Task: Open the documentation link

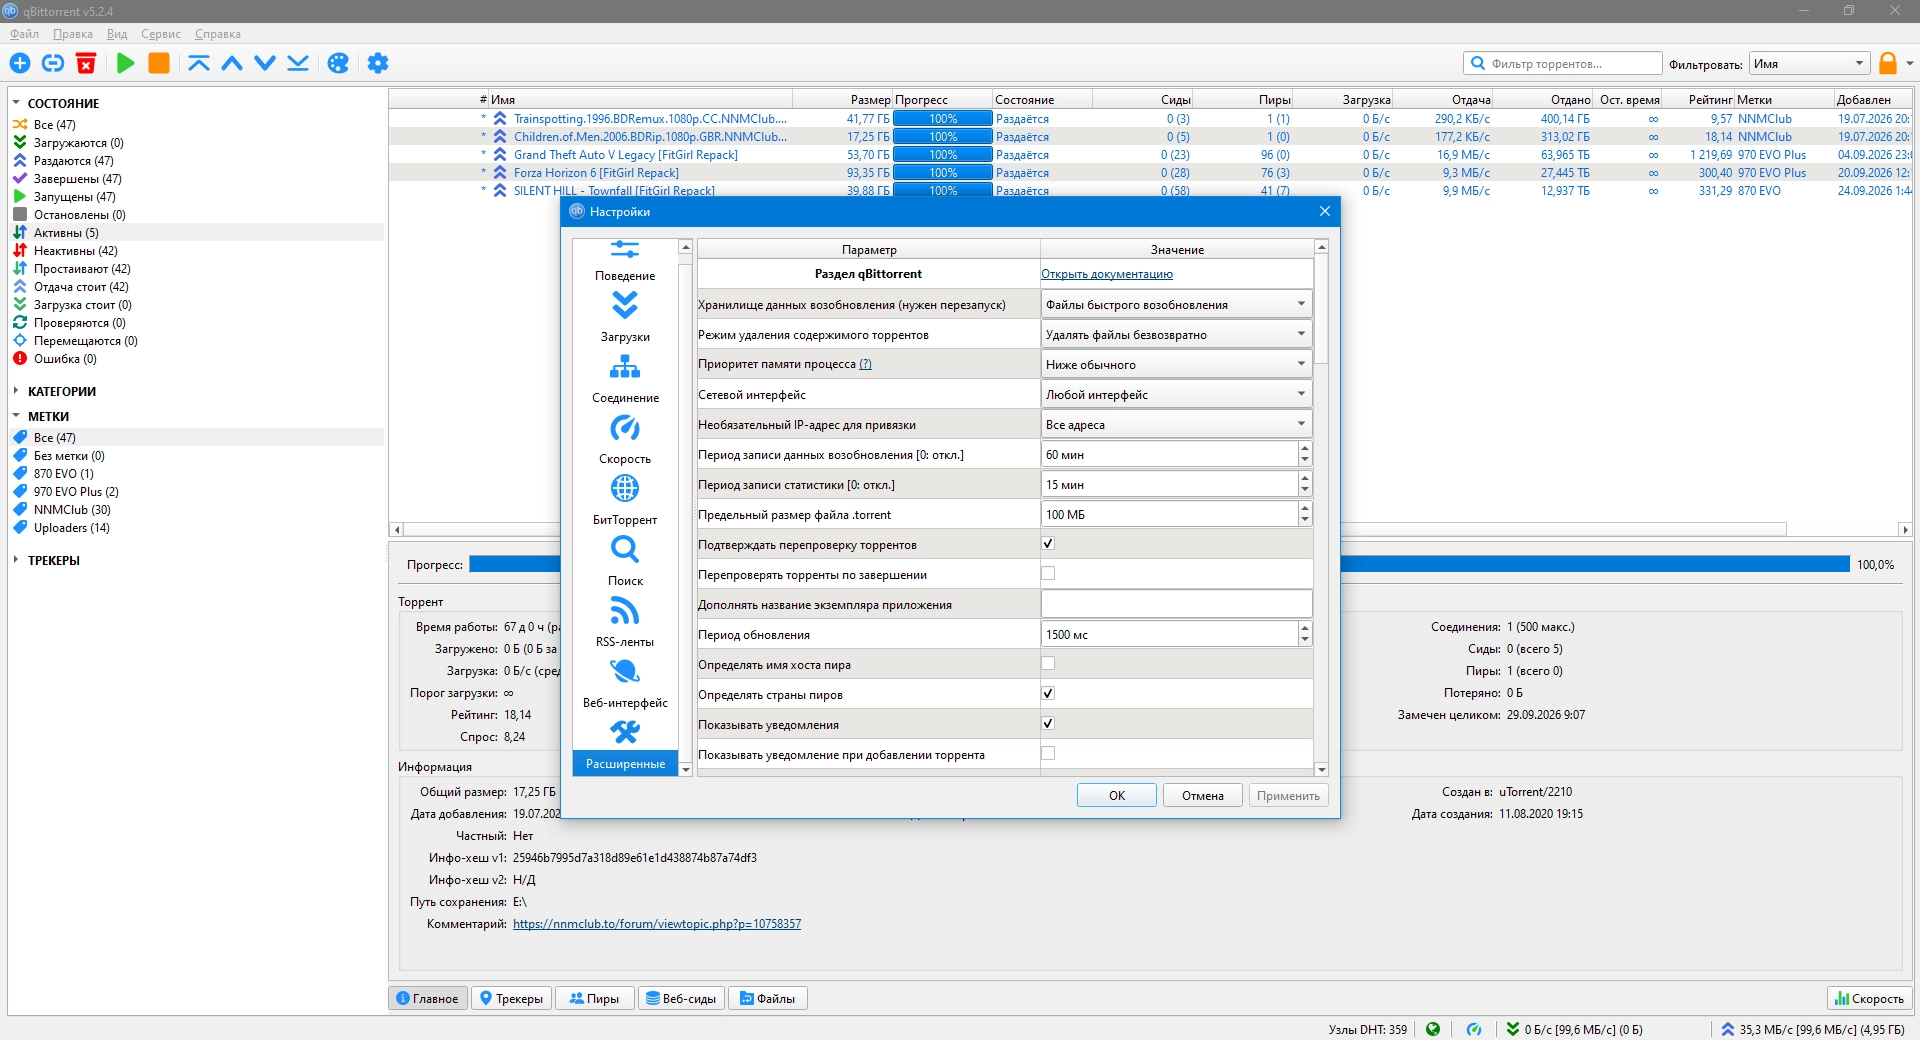Action: [x=1107, y=274]
